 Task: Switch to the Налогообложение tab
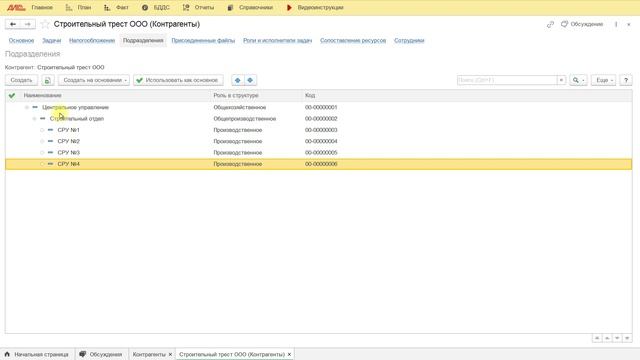(x=92, y=40)
